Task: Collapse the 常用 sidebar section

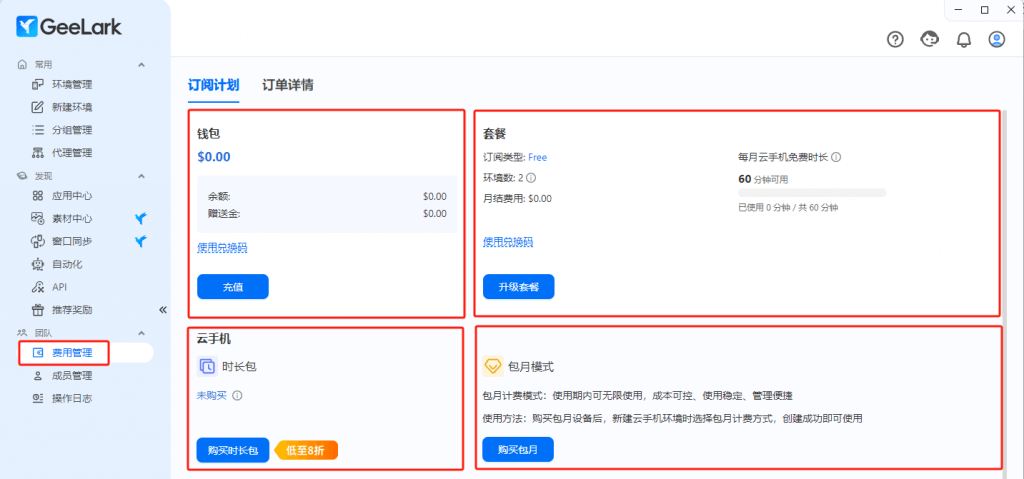Action: [x=141, y=65]
